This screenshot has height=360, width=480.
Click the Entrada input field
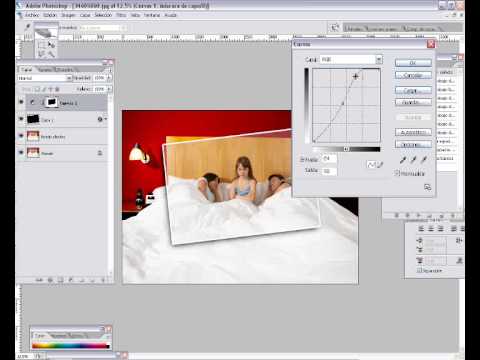(329, 159)
